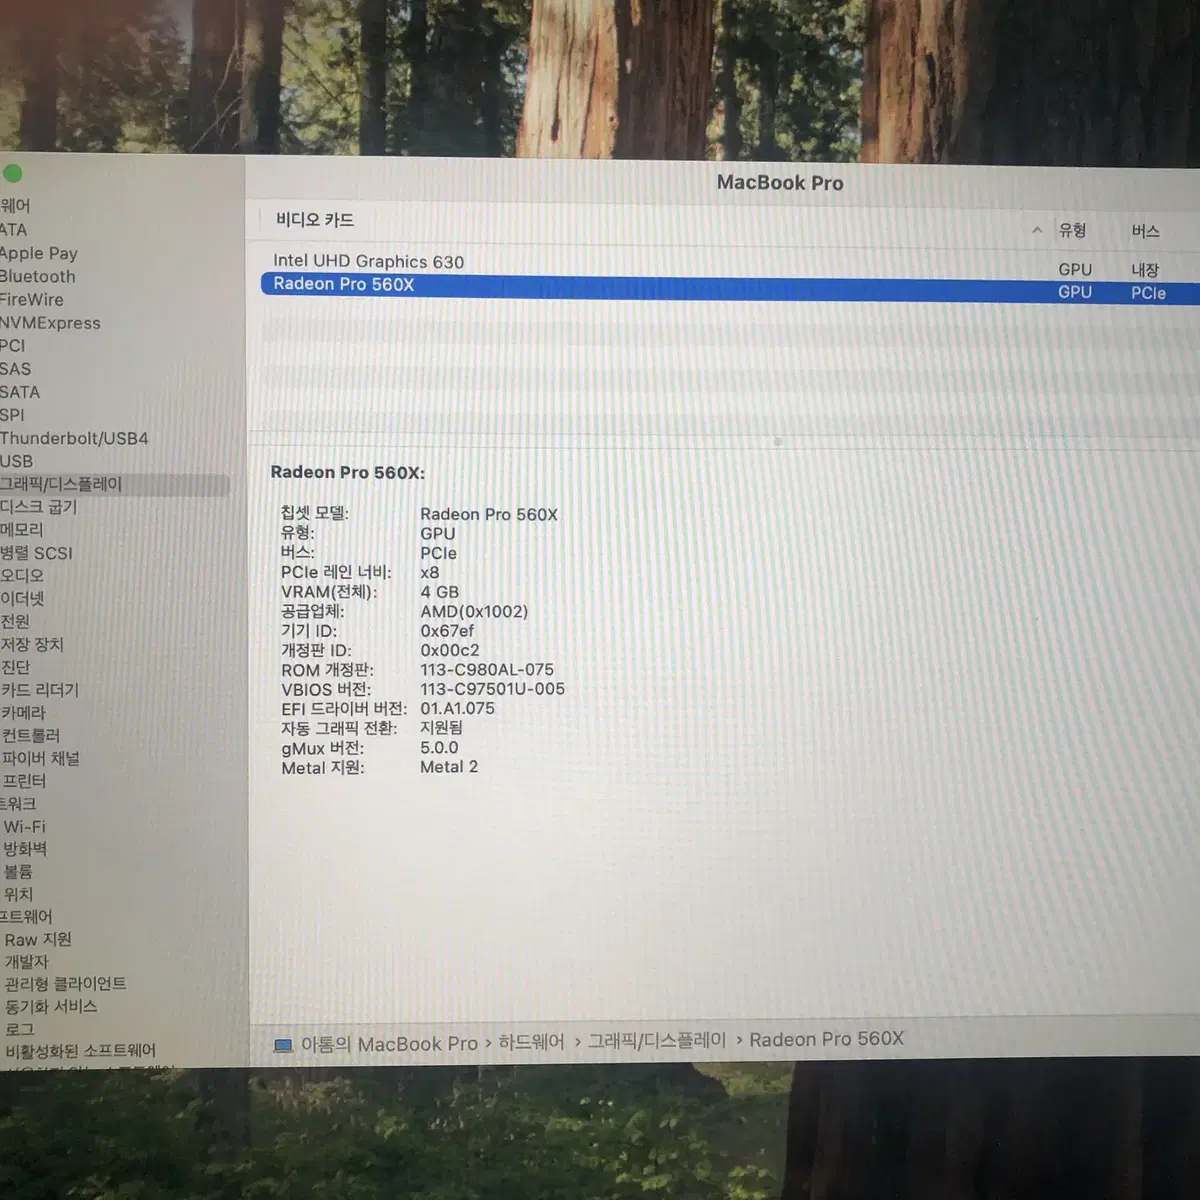Click 아톰의 MacBook Pro in path bar
Image resolution: width=1200 pixels, height=1200 pixels.
pos(389,1044)
